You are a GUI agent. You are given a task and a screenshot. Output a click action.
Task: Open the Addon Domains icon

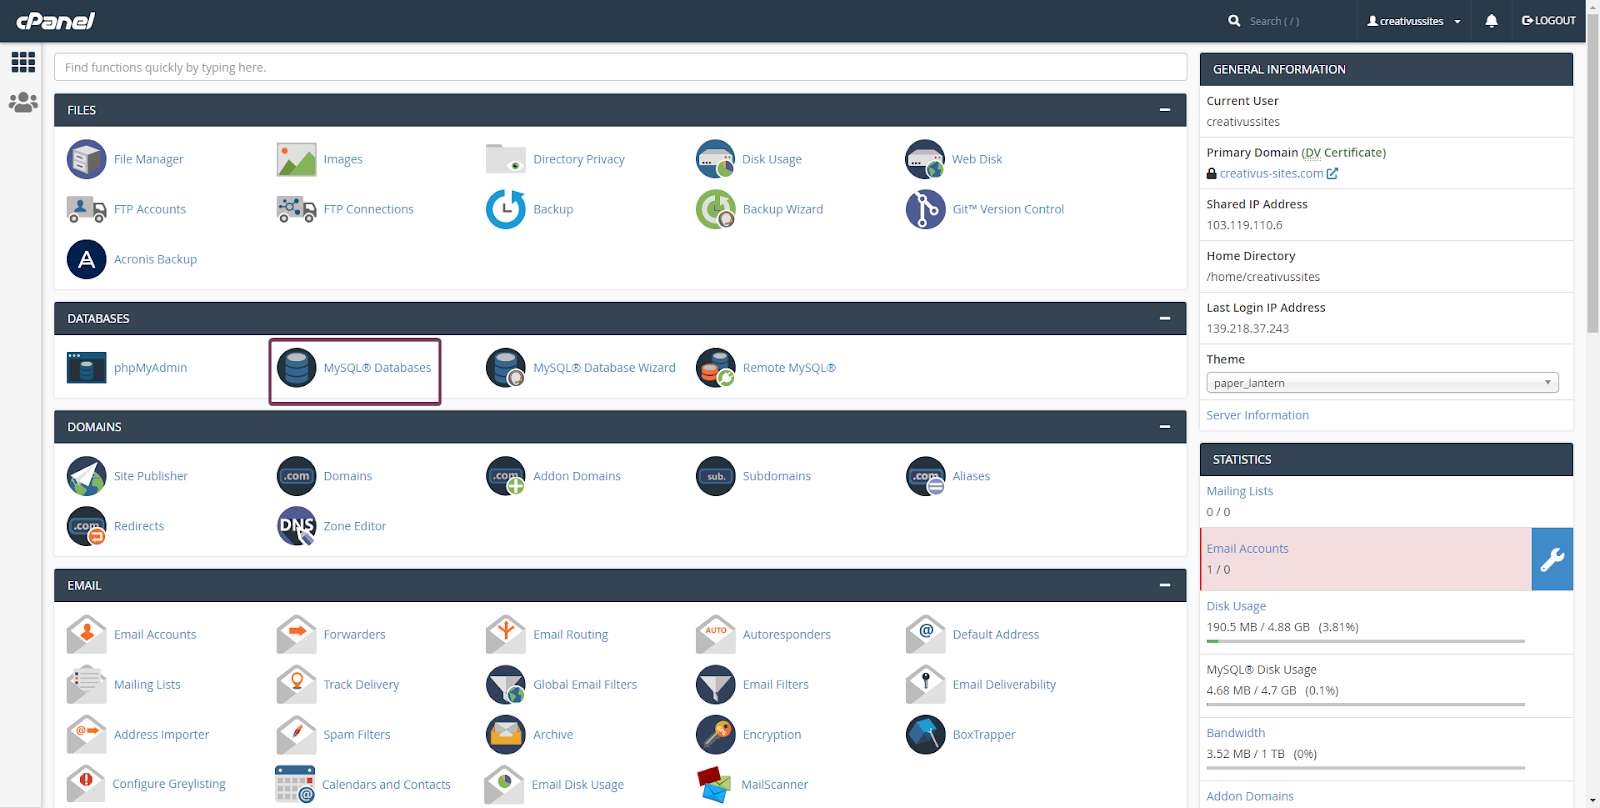tap(506, 476)
